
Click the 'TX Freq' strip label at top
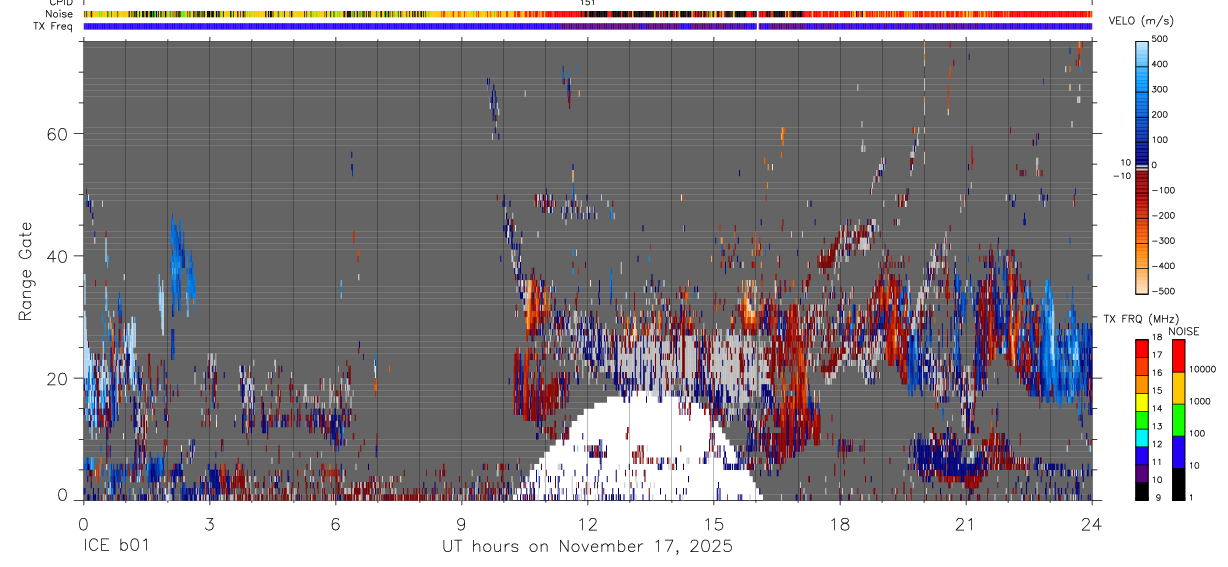click(x=54, y=26)
